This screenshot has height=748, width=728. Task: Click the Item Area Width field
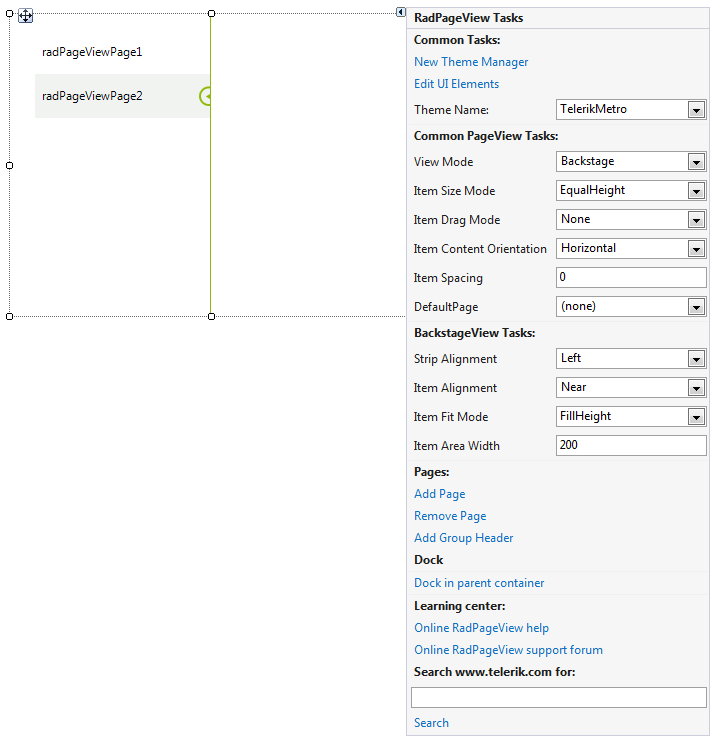[631, 446]
